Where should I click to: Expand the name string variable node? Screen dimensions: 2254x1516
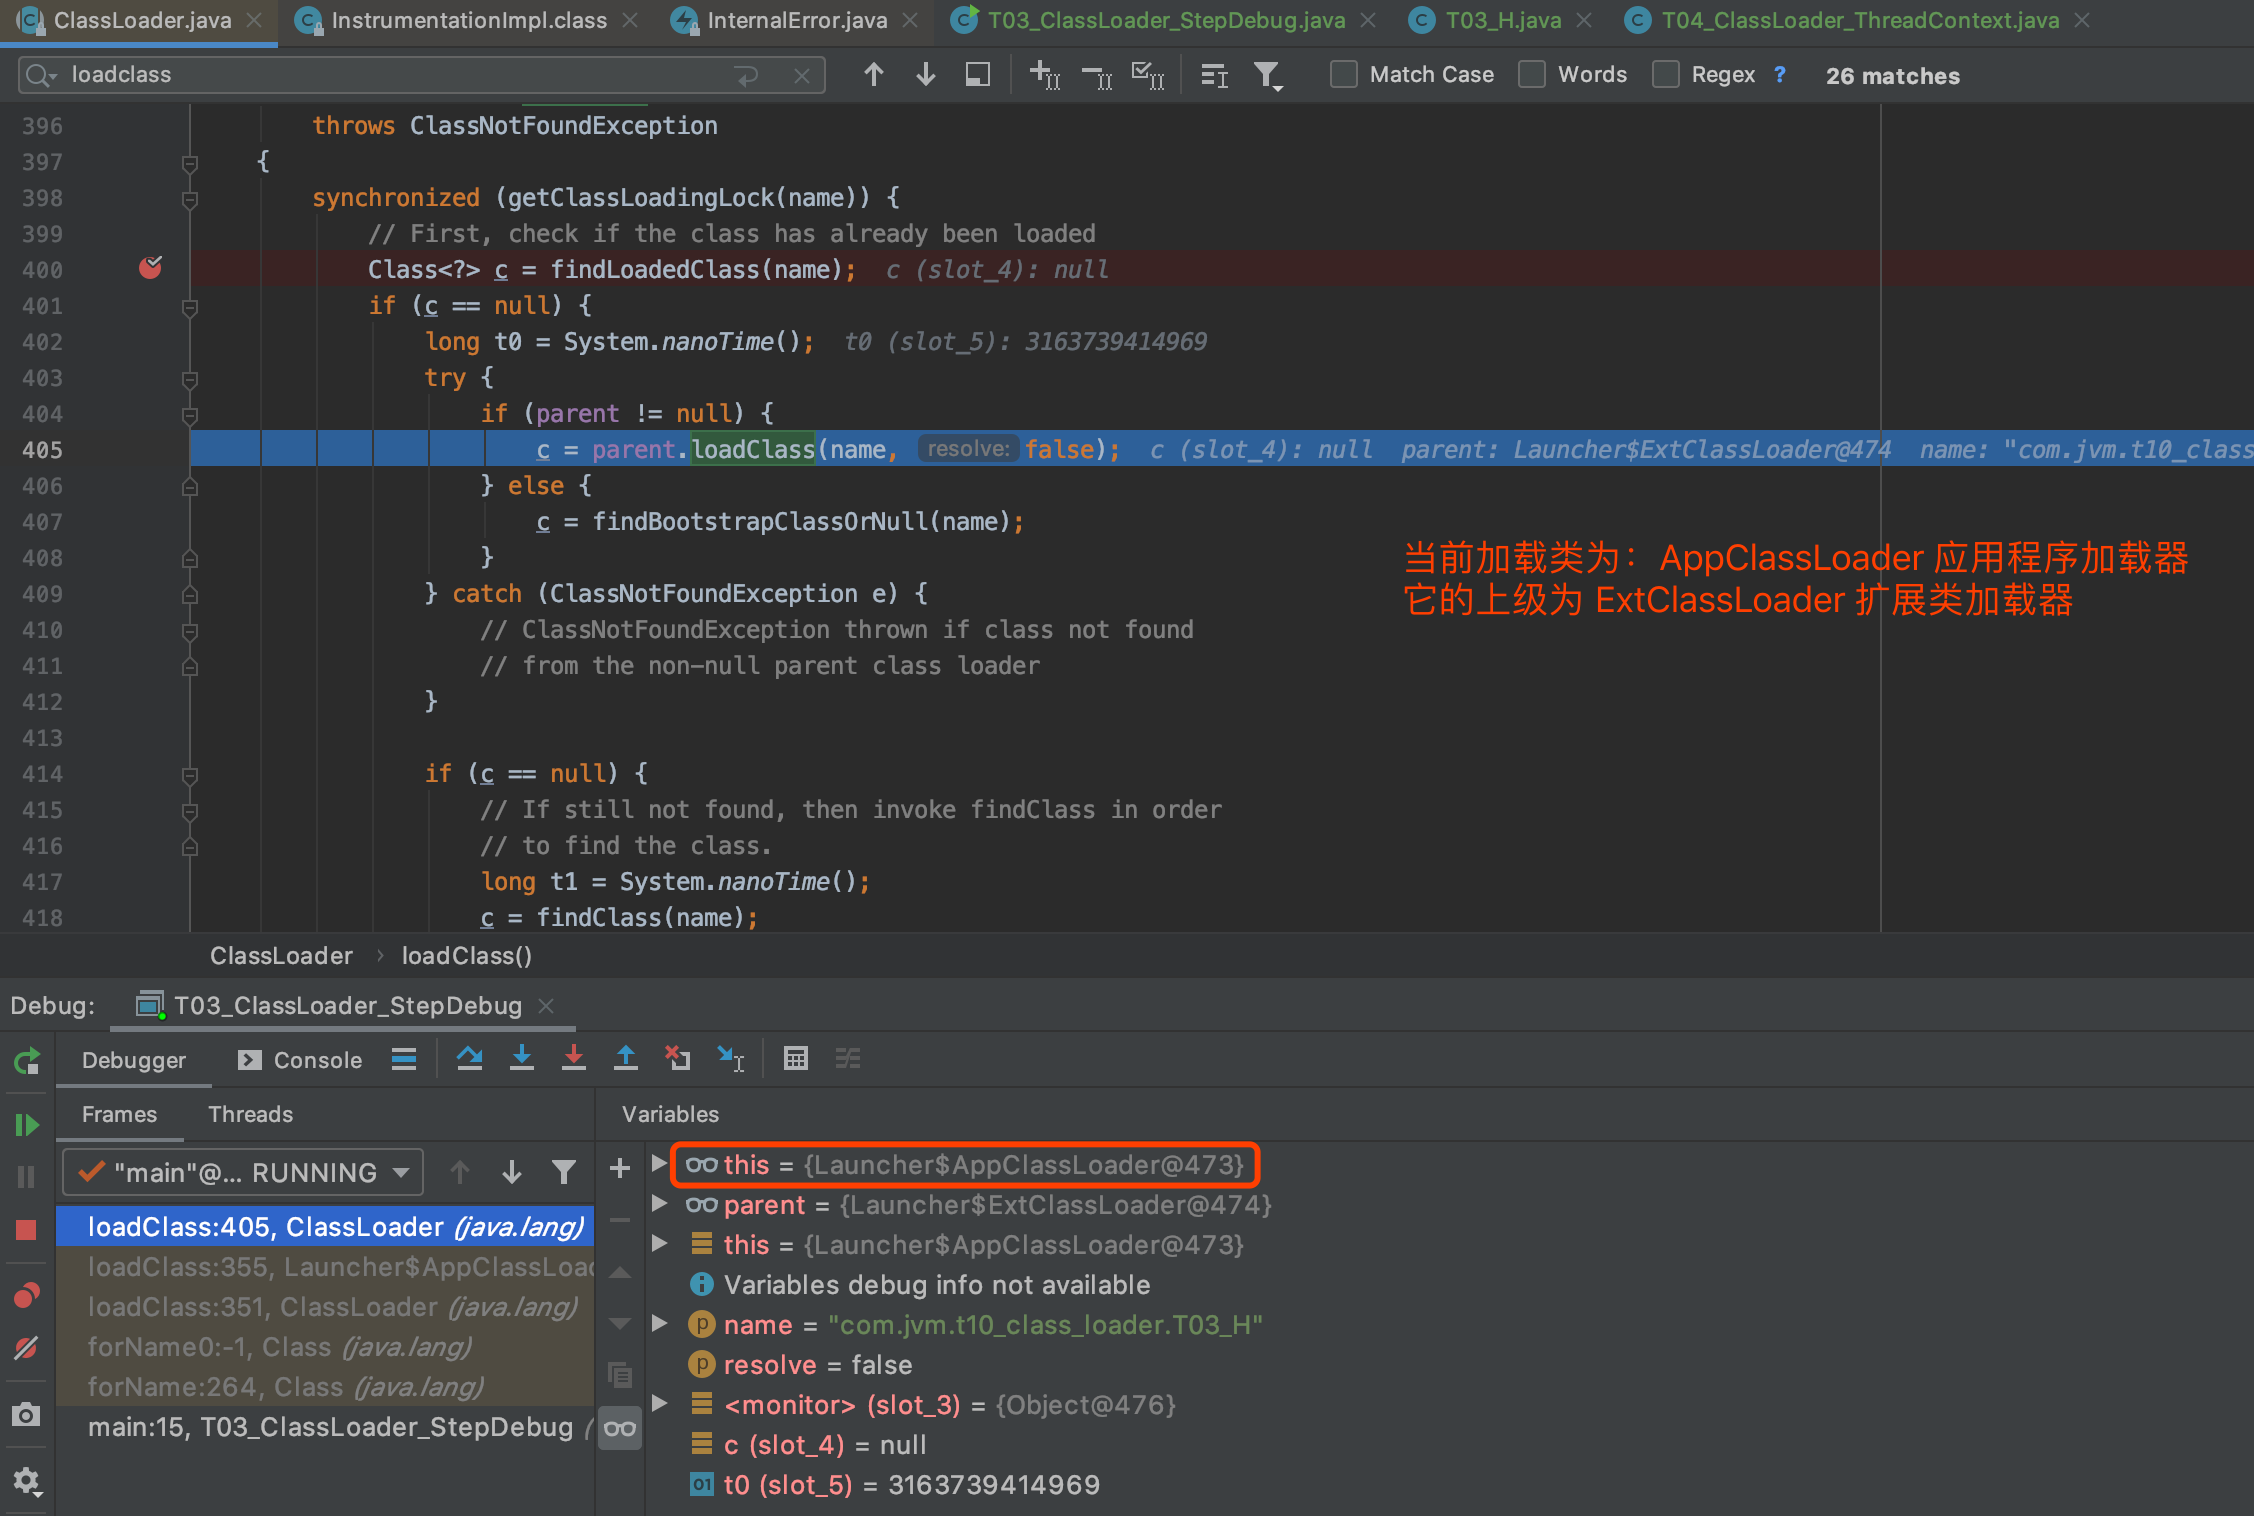(659, 1325)
